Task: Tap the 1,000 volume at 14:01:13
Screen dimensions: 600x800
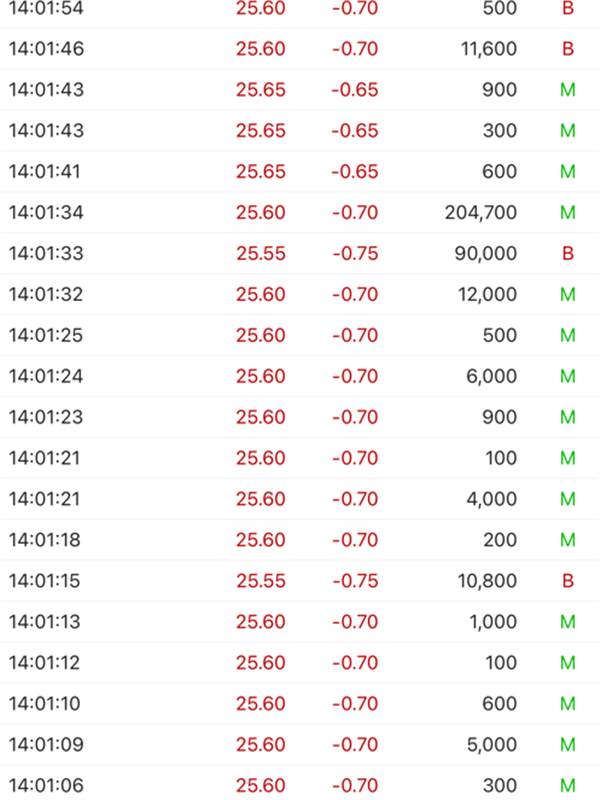Action: pyautogui.click(x=491, y=622)
